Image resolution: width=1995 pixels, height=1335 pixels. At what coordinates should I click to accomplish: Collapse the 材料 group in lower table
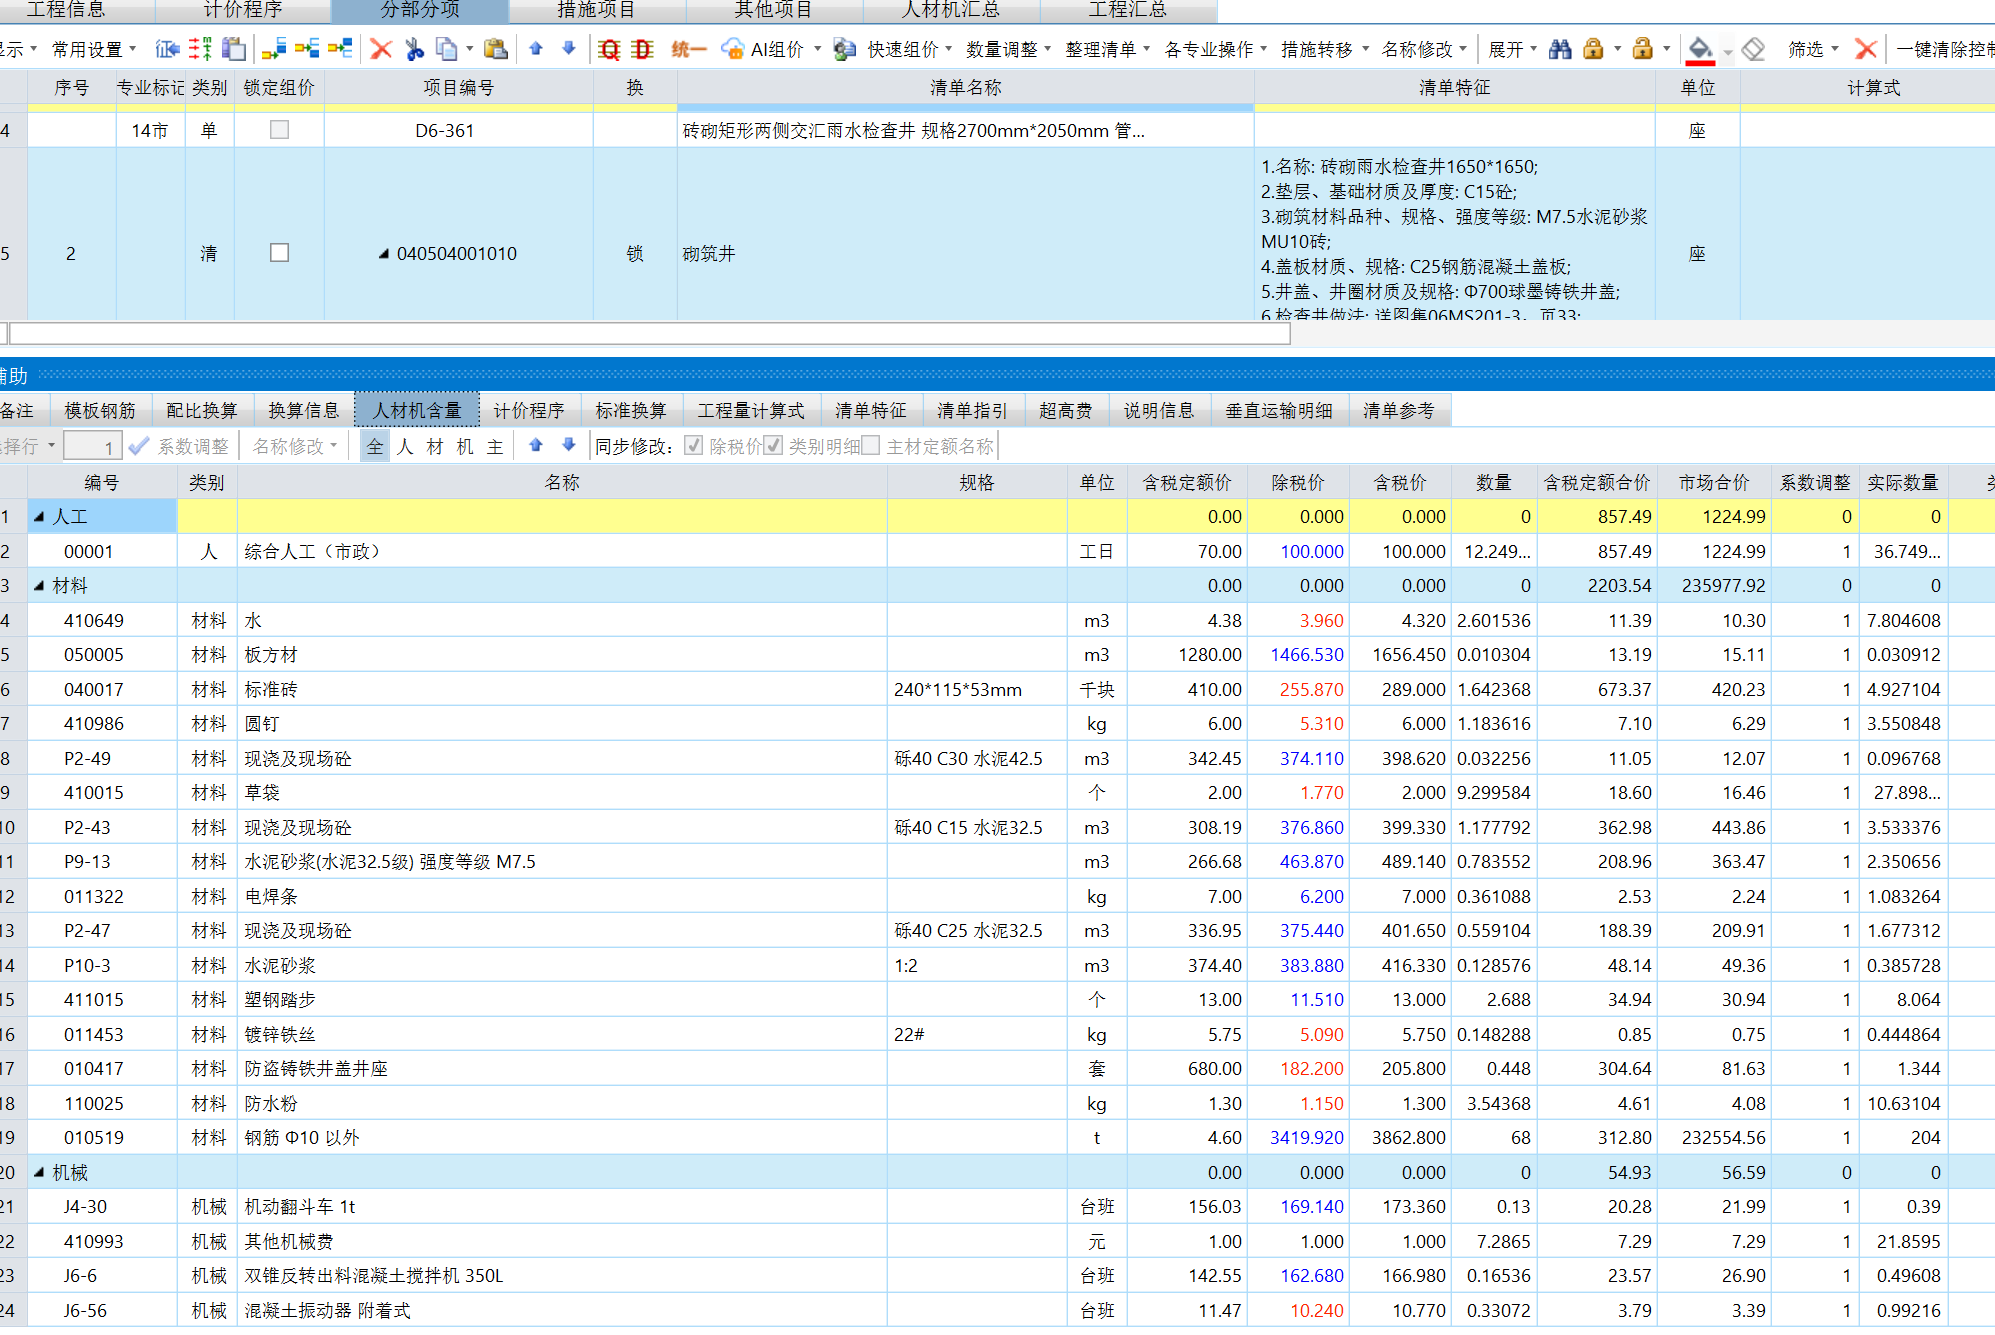(39, 586)
